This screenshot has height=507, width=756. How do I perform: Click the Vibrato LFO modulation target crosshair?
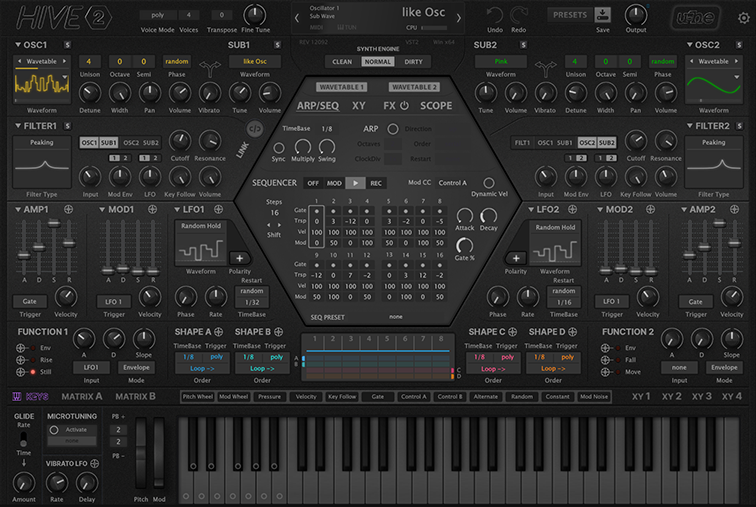pos(94,463)
